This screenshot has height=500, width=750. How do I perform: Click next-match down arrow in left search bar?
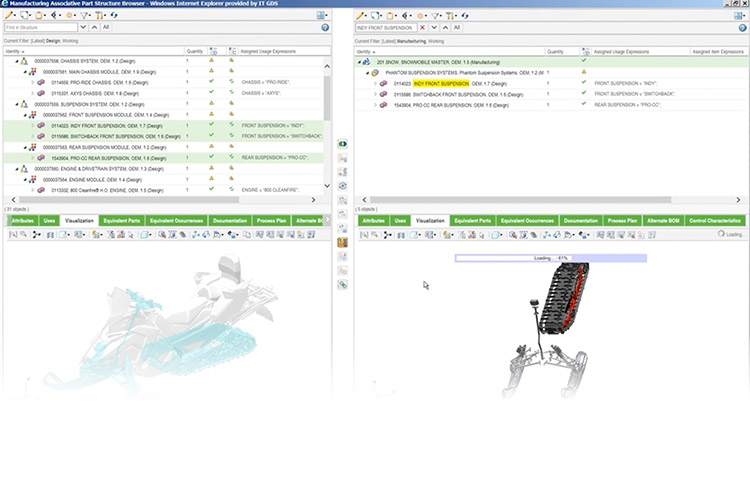coord(81,28)
